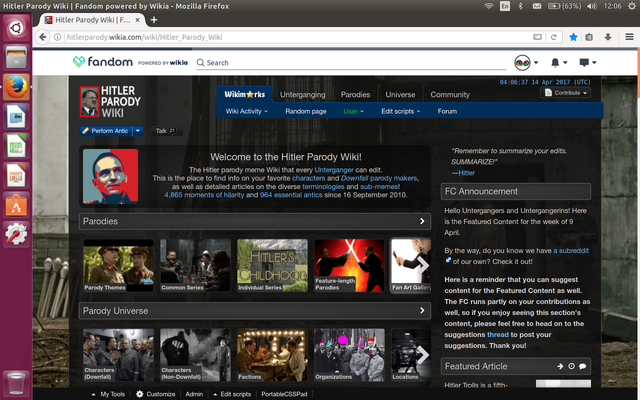Open Edit scripts menu in bottom bar

(x=232, y=394)
